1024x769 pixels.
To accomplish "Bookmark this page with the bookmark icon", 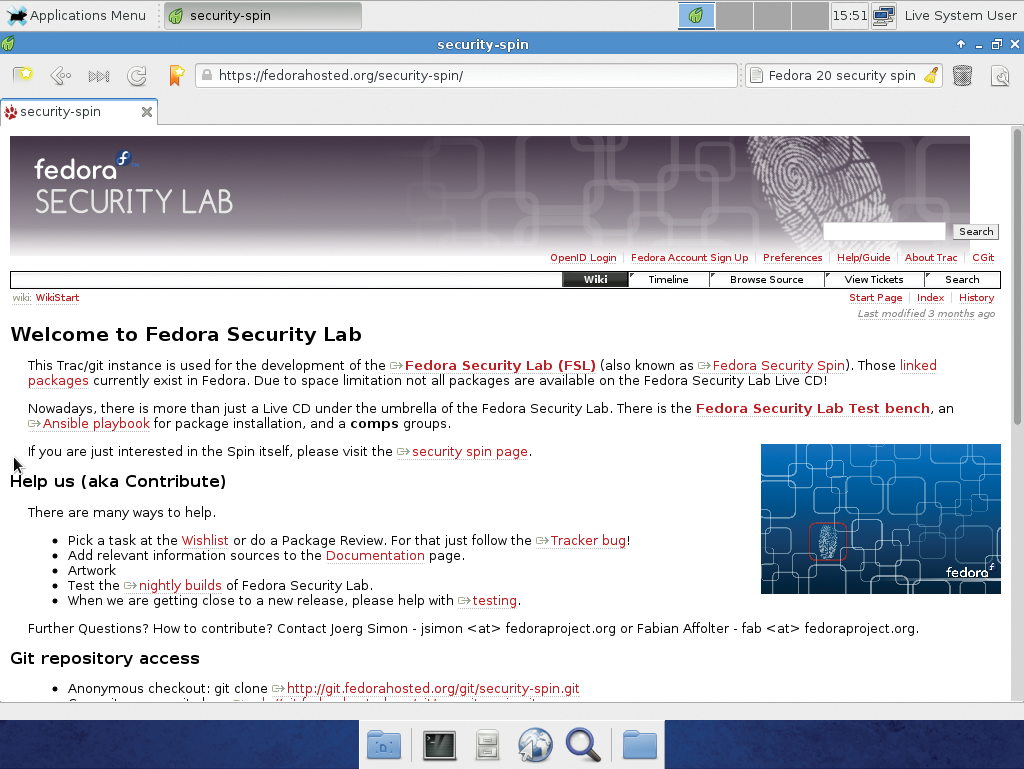I will tap(176, 75).
